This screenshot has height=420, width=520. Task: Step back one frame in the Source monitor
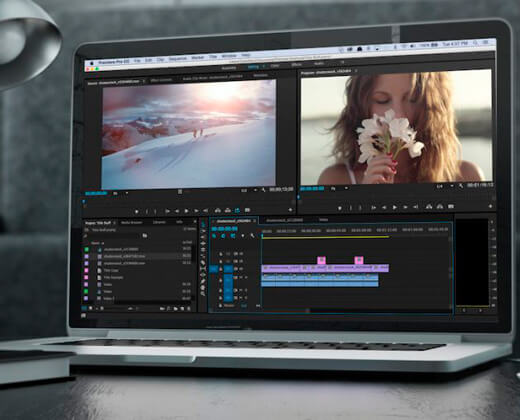tap(177, 211)
